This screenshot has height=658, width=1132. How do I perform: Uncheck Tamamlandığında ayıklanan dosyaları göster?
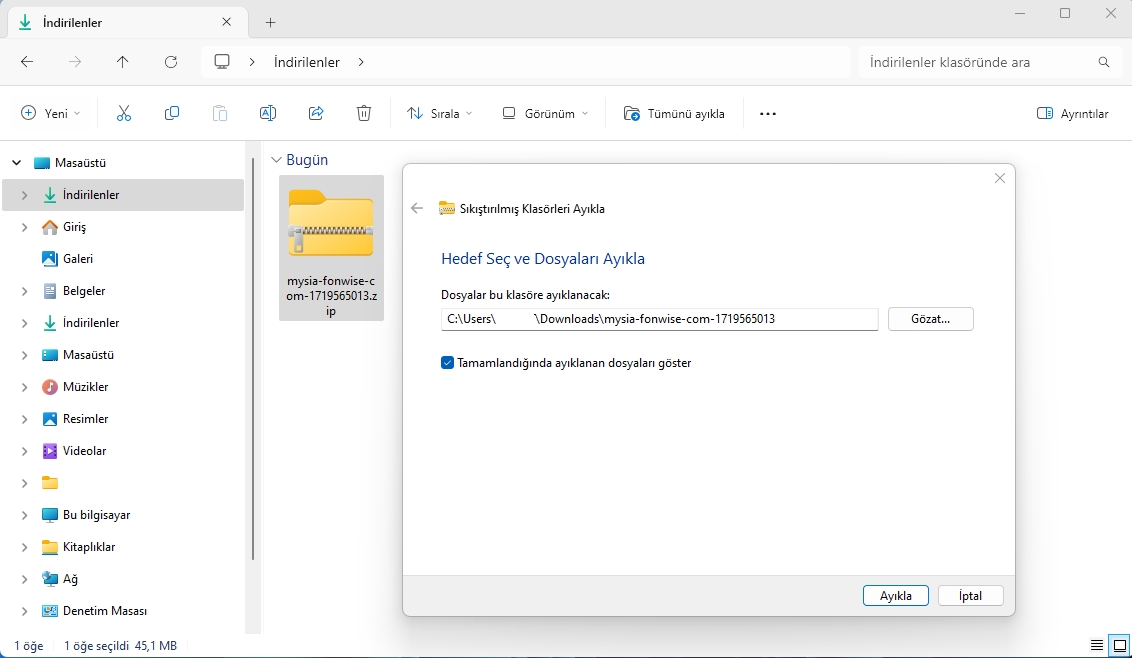(x=448, y=363)
